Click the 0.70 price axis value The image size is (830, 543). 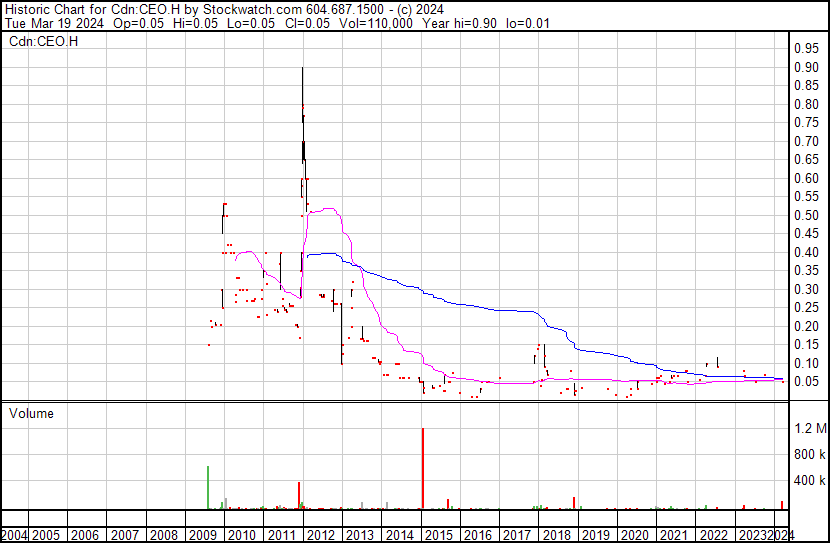pos(807,141)
